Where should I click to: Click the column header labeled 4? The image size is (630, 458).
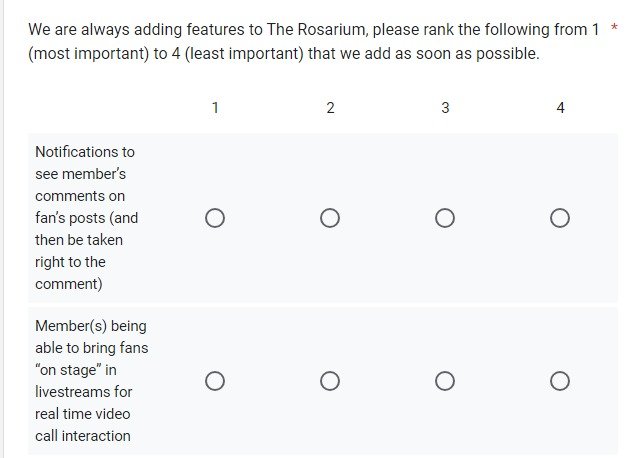[560, 108]
